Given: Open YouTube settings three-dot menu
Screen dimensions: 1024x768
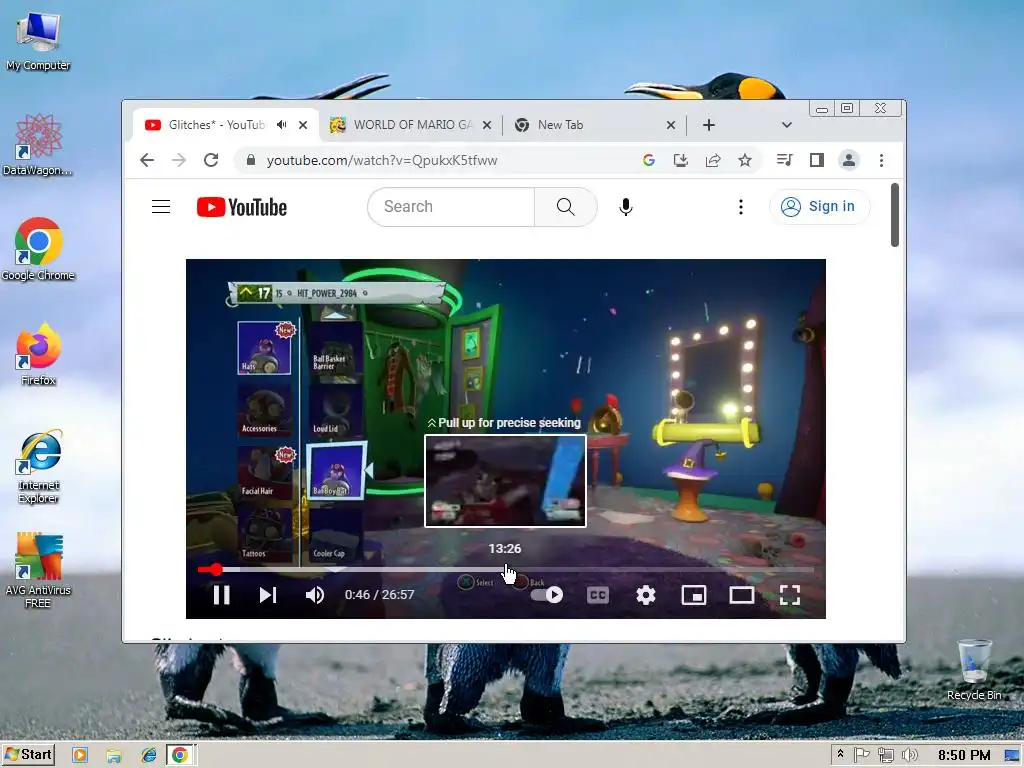Looking at the screenshot, I should click(x=741, y=207).
